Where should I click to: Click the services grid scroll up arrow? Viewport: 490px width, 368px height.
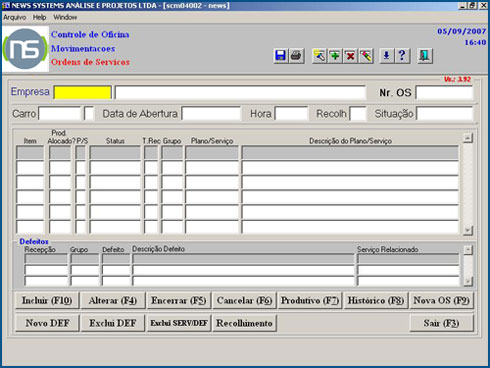[468, 138]
